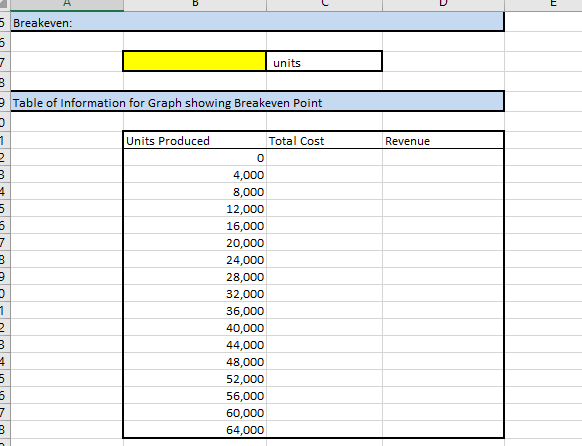Select the column C header
The width and height of the screenshot is (582, 446).
tap(324, 4)
